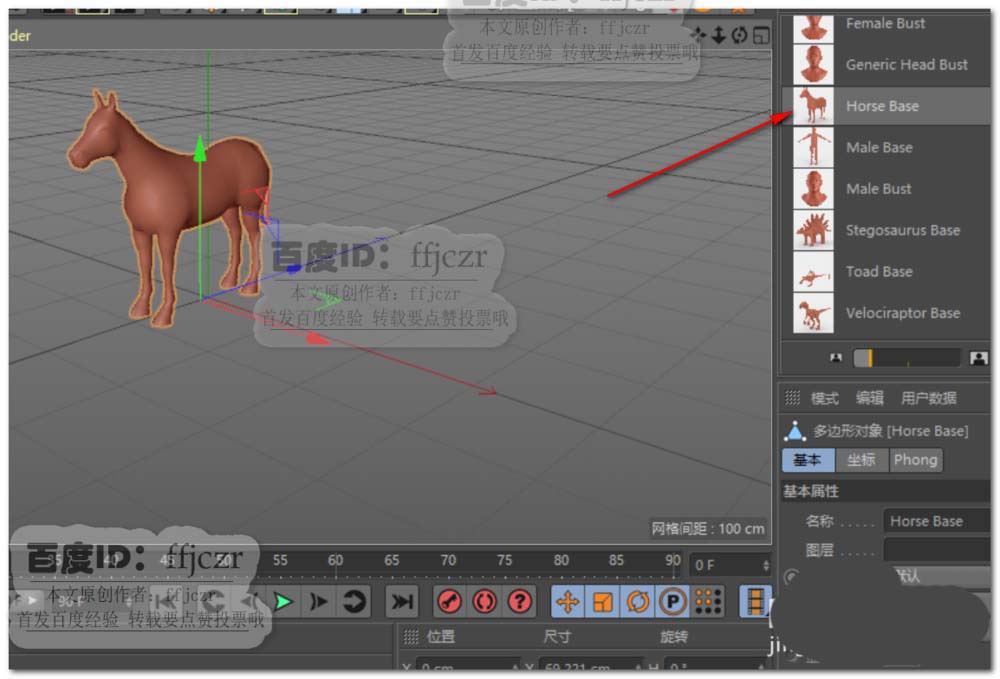Screen dimensions: 1000x679
Task: Click the attribute manager grip icon
Action: point(792,398)
